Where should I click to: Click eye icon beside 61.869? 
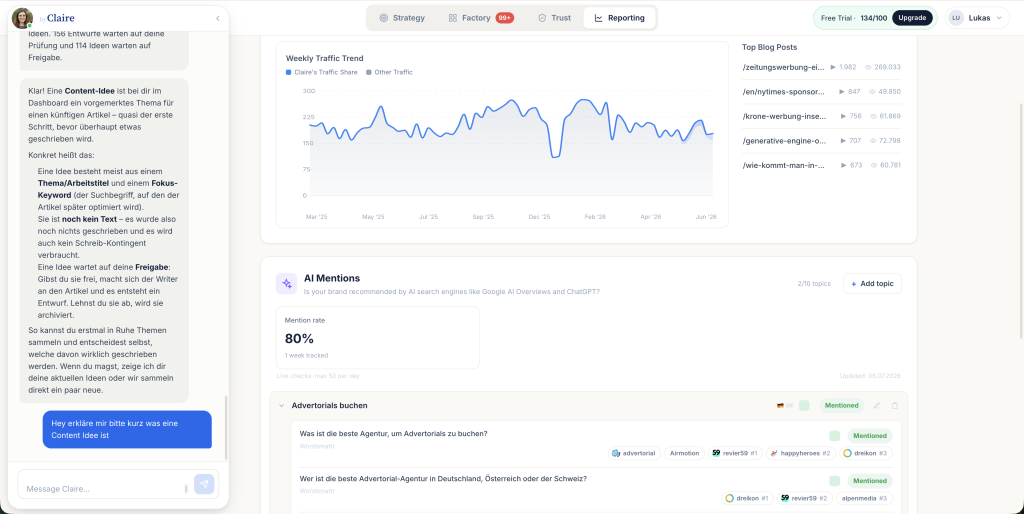coord(873,116)
